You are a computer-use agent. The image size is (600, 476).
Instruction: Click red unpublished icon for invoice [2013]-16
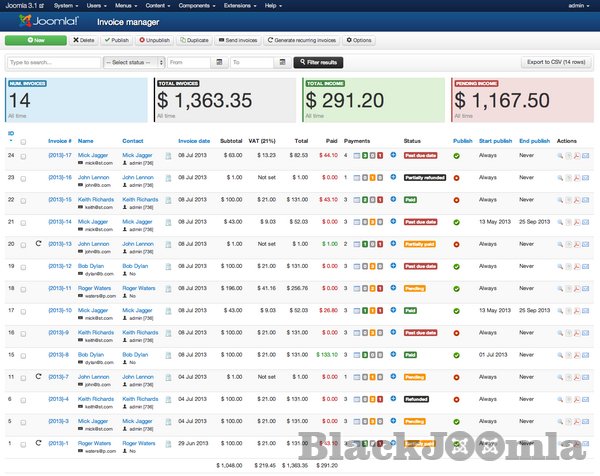click(456, 177)
